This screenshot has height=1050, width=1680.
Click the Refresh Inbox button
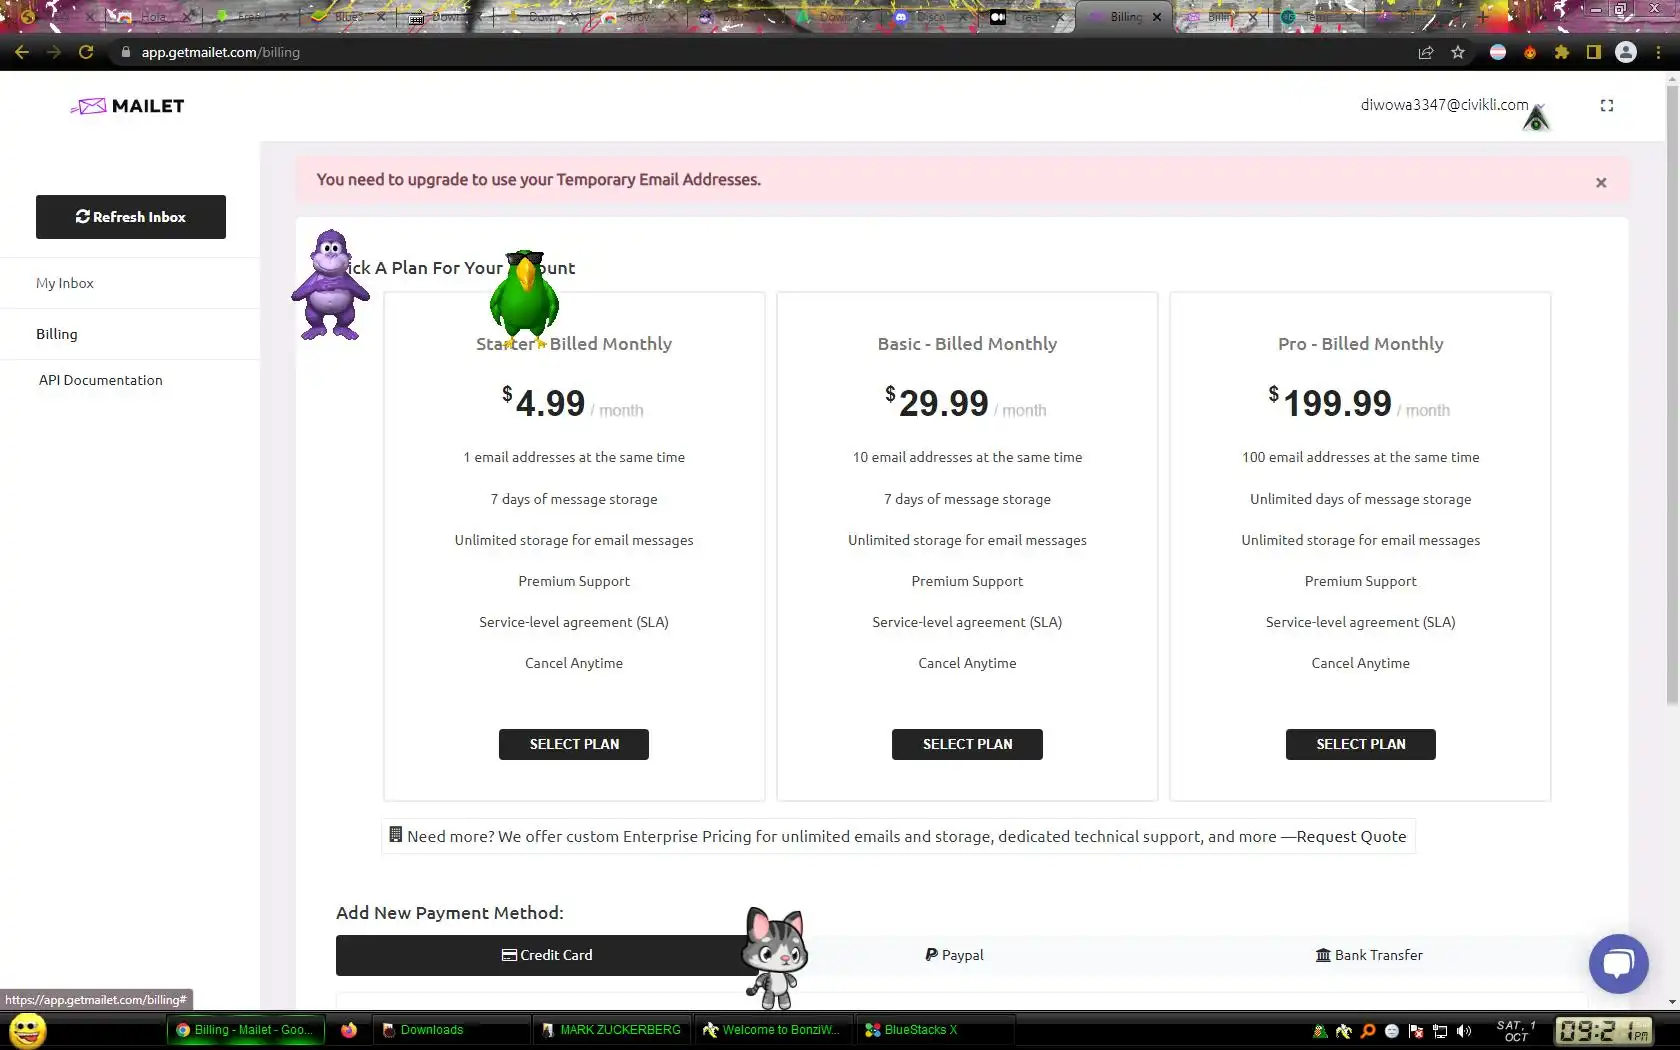(x=131, y=217)
